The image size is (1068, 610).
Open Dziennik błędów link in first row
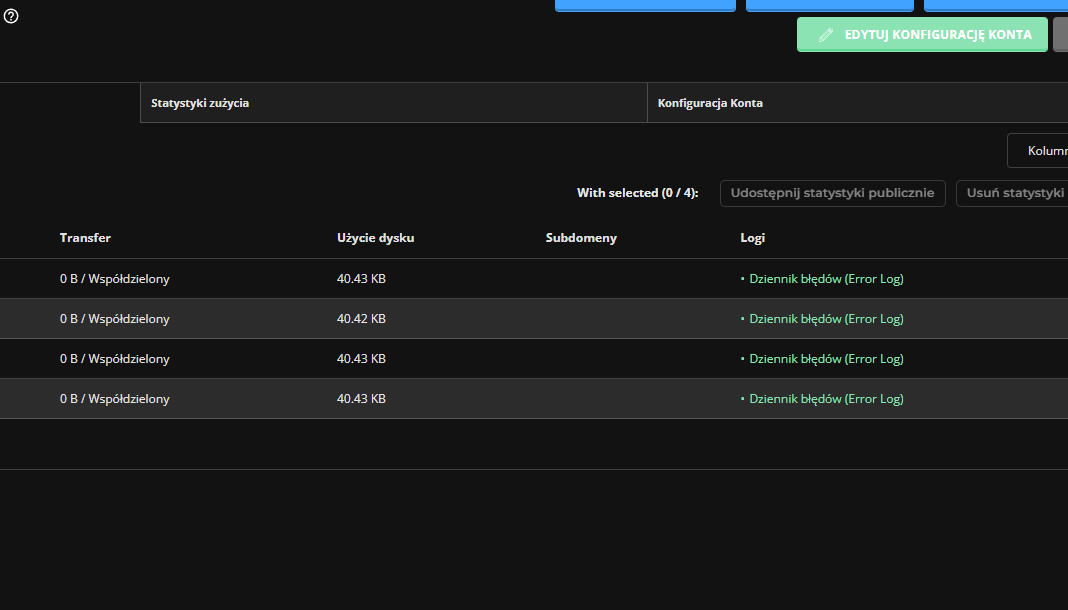826,279
